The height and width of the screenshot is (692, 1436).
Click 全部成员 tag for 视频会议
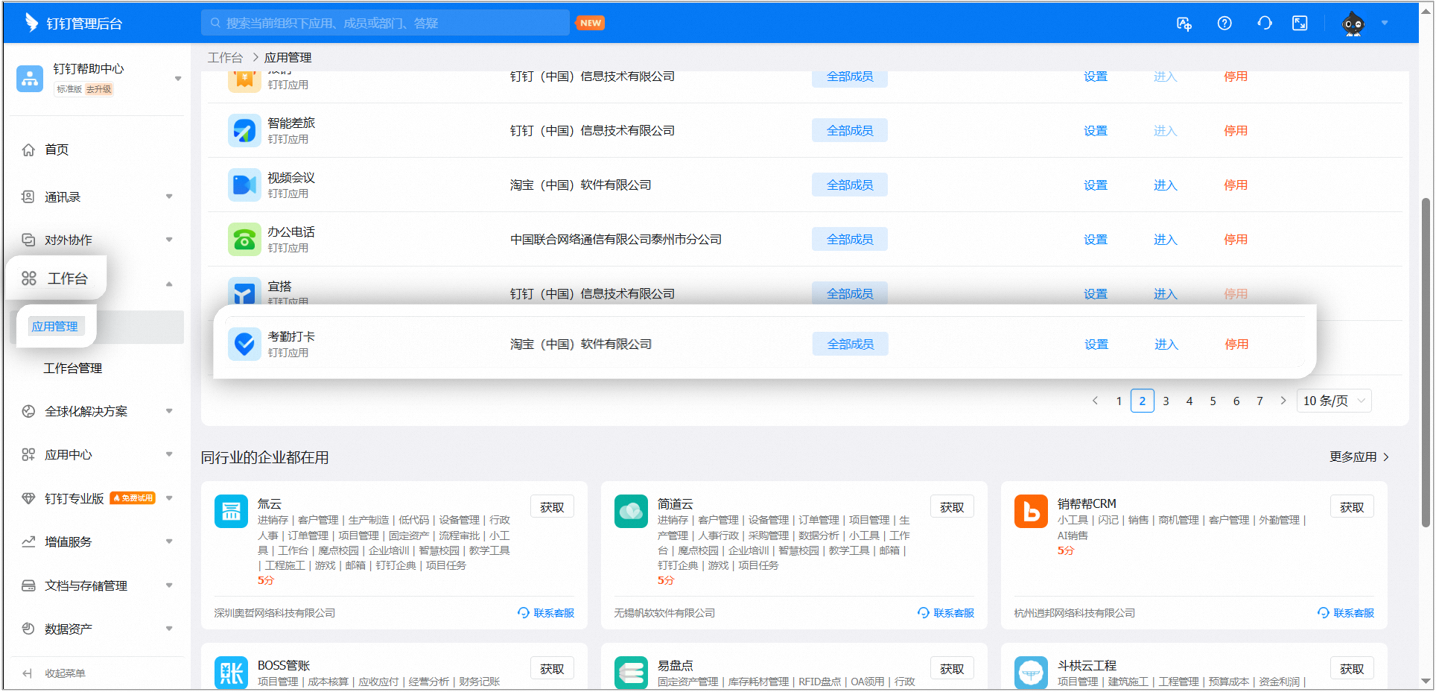[x=850, y=185]
